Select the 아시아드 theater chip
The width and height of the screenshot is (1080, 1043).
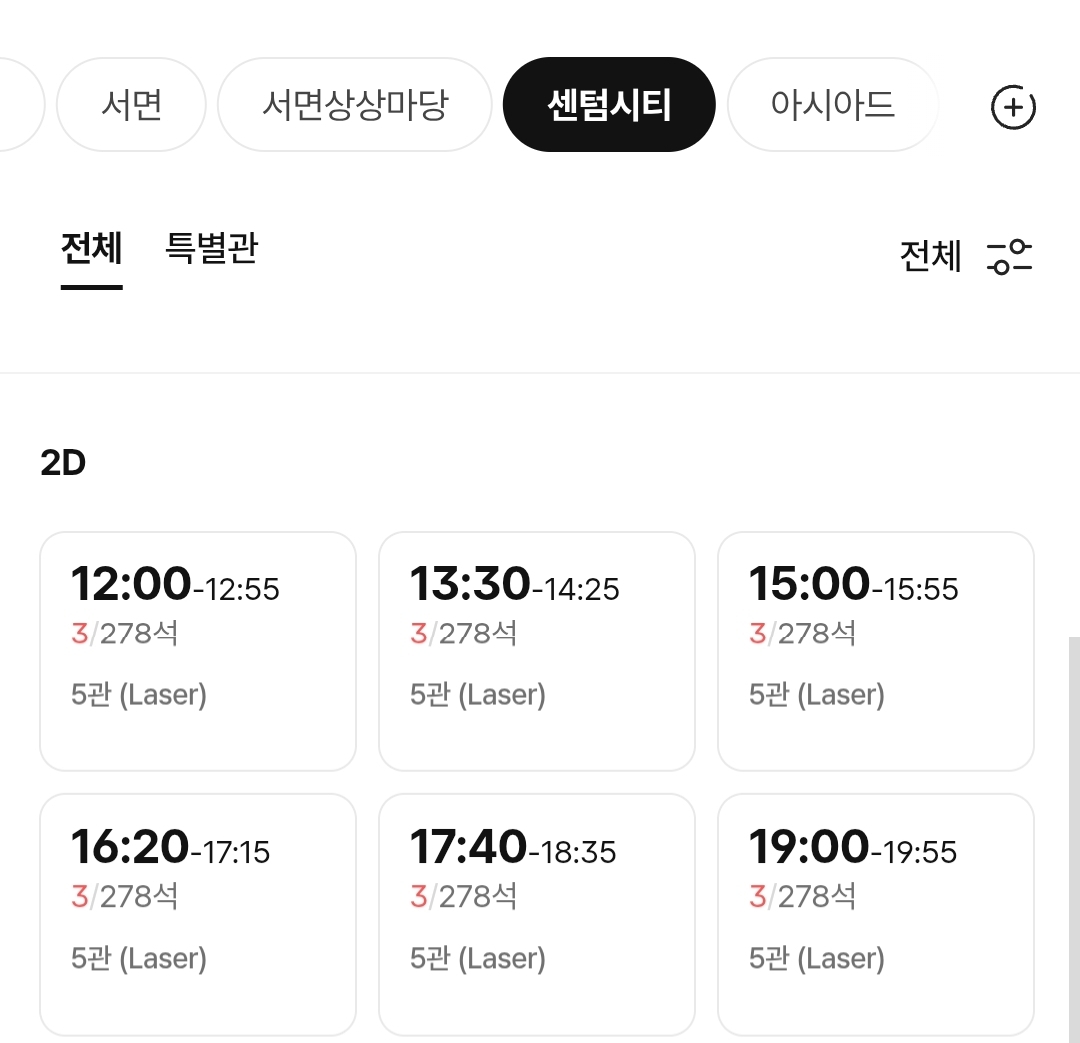point(832,105)
